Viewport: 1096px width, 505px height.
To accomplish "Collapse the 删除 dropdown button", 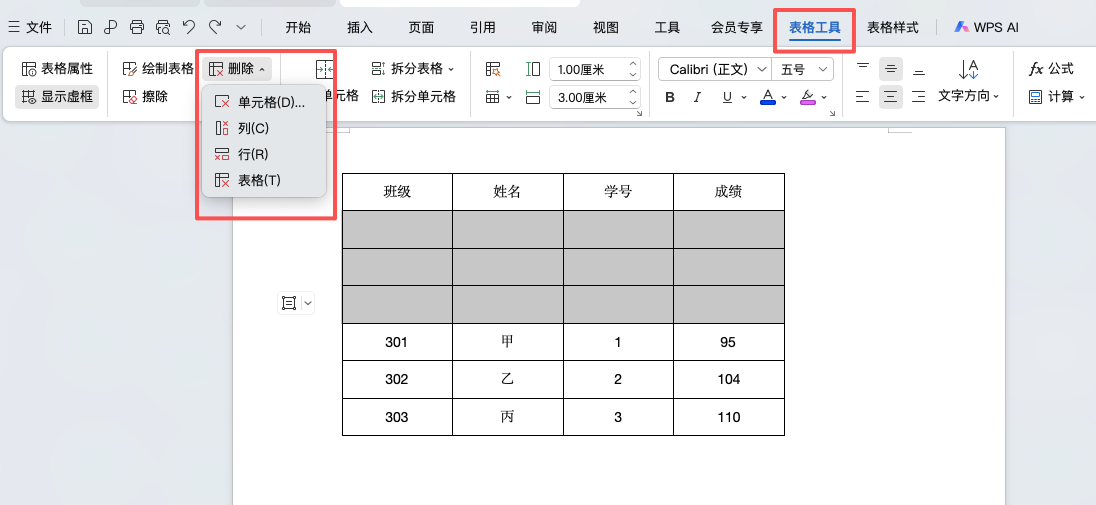I will tap(238, 69).
